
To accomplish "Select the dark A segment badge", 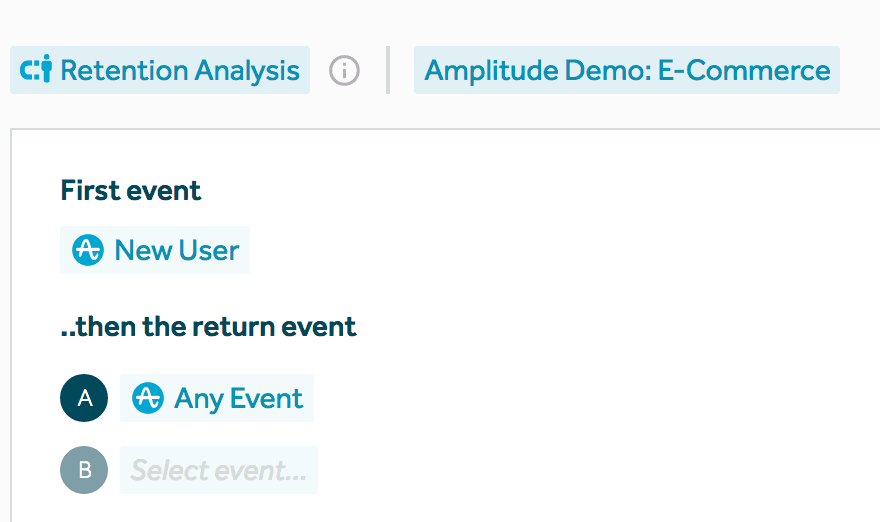I will point(84,398).
